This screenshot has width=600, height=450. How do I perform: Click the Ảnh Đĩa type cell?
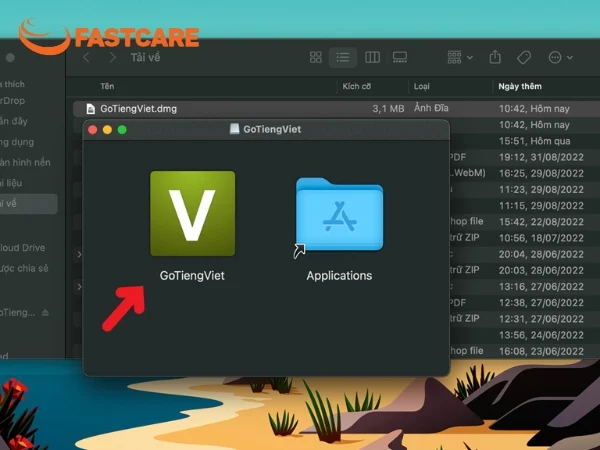(x=431, y=108)
